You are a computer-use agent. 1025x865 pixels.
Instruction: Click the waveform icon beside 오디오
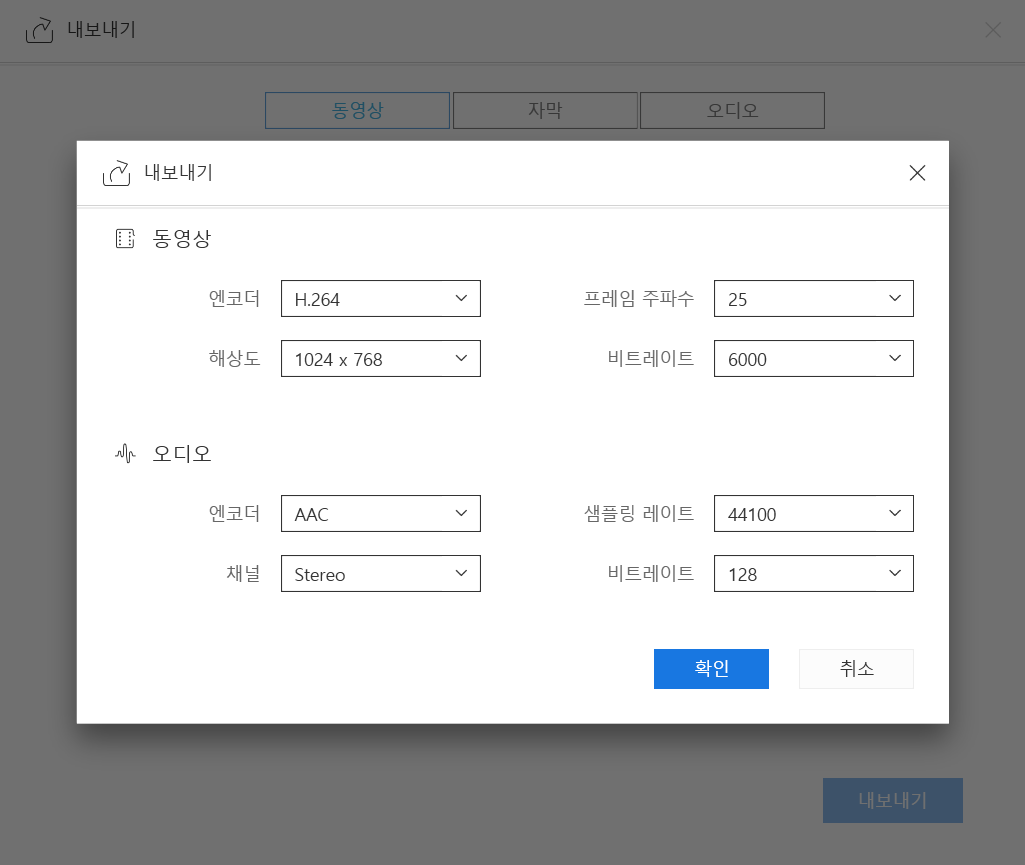(124, 452)
